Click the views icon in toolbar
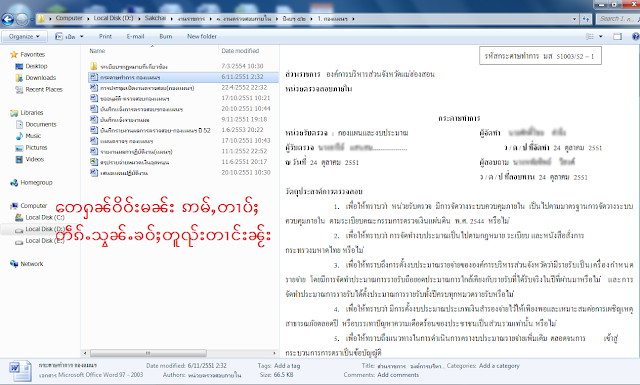The image size is (640, 385). (590, 36)
